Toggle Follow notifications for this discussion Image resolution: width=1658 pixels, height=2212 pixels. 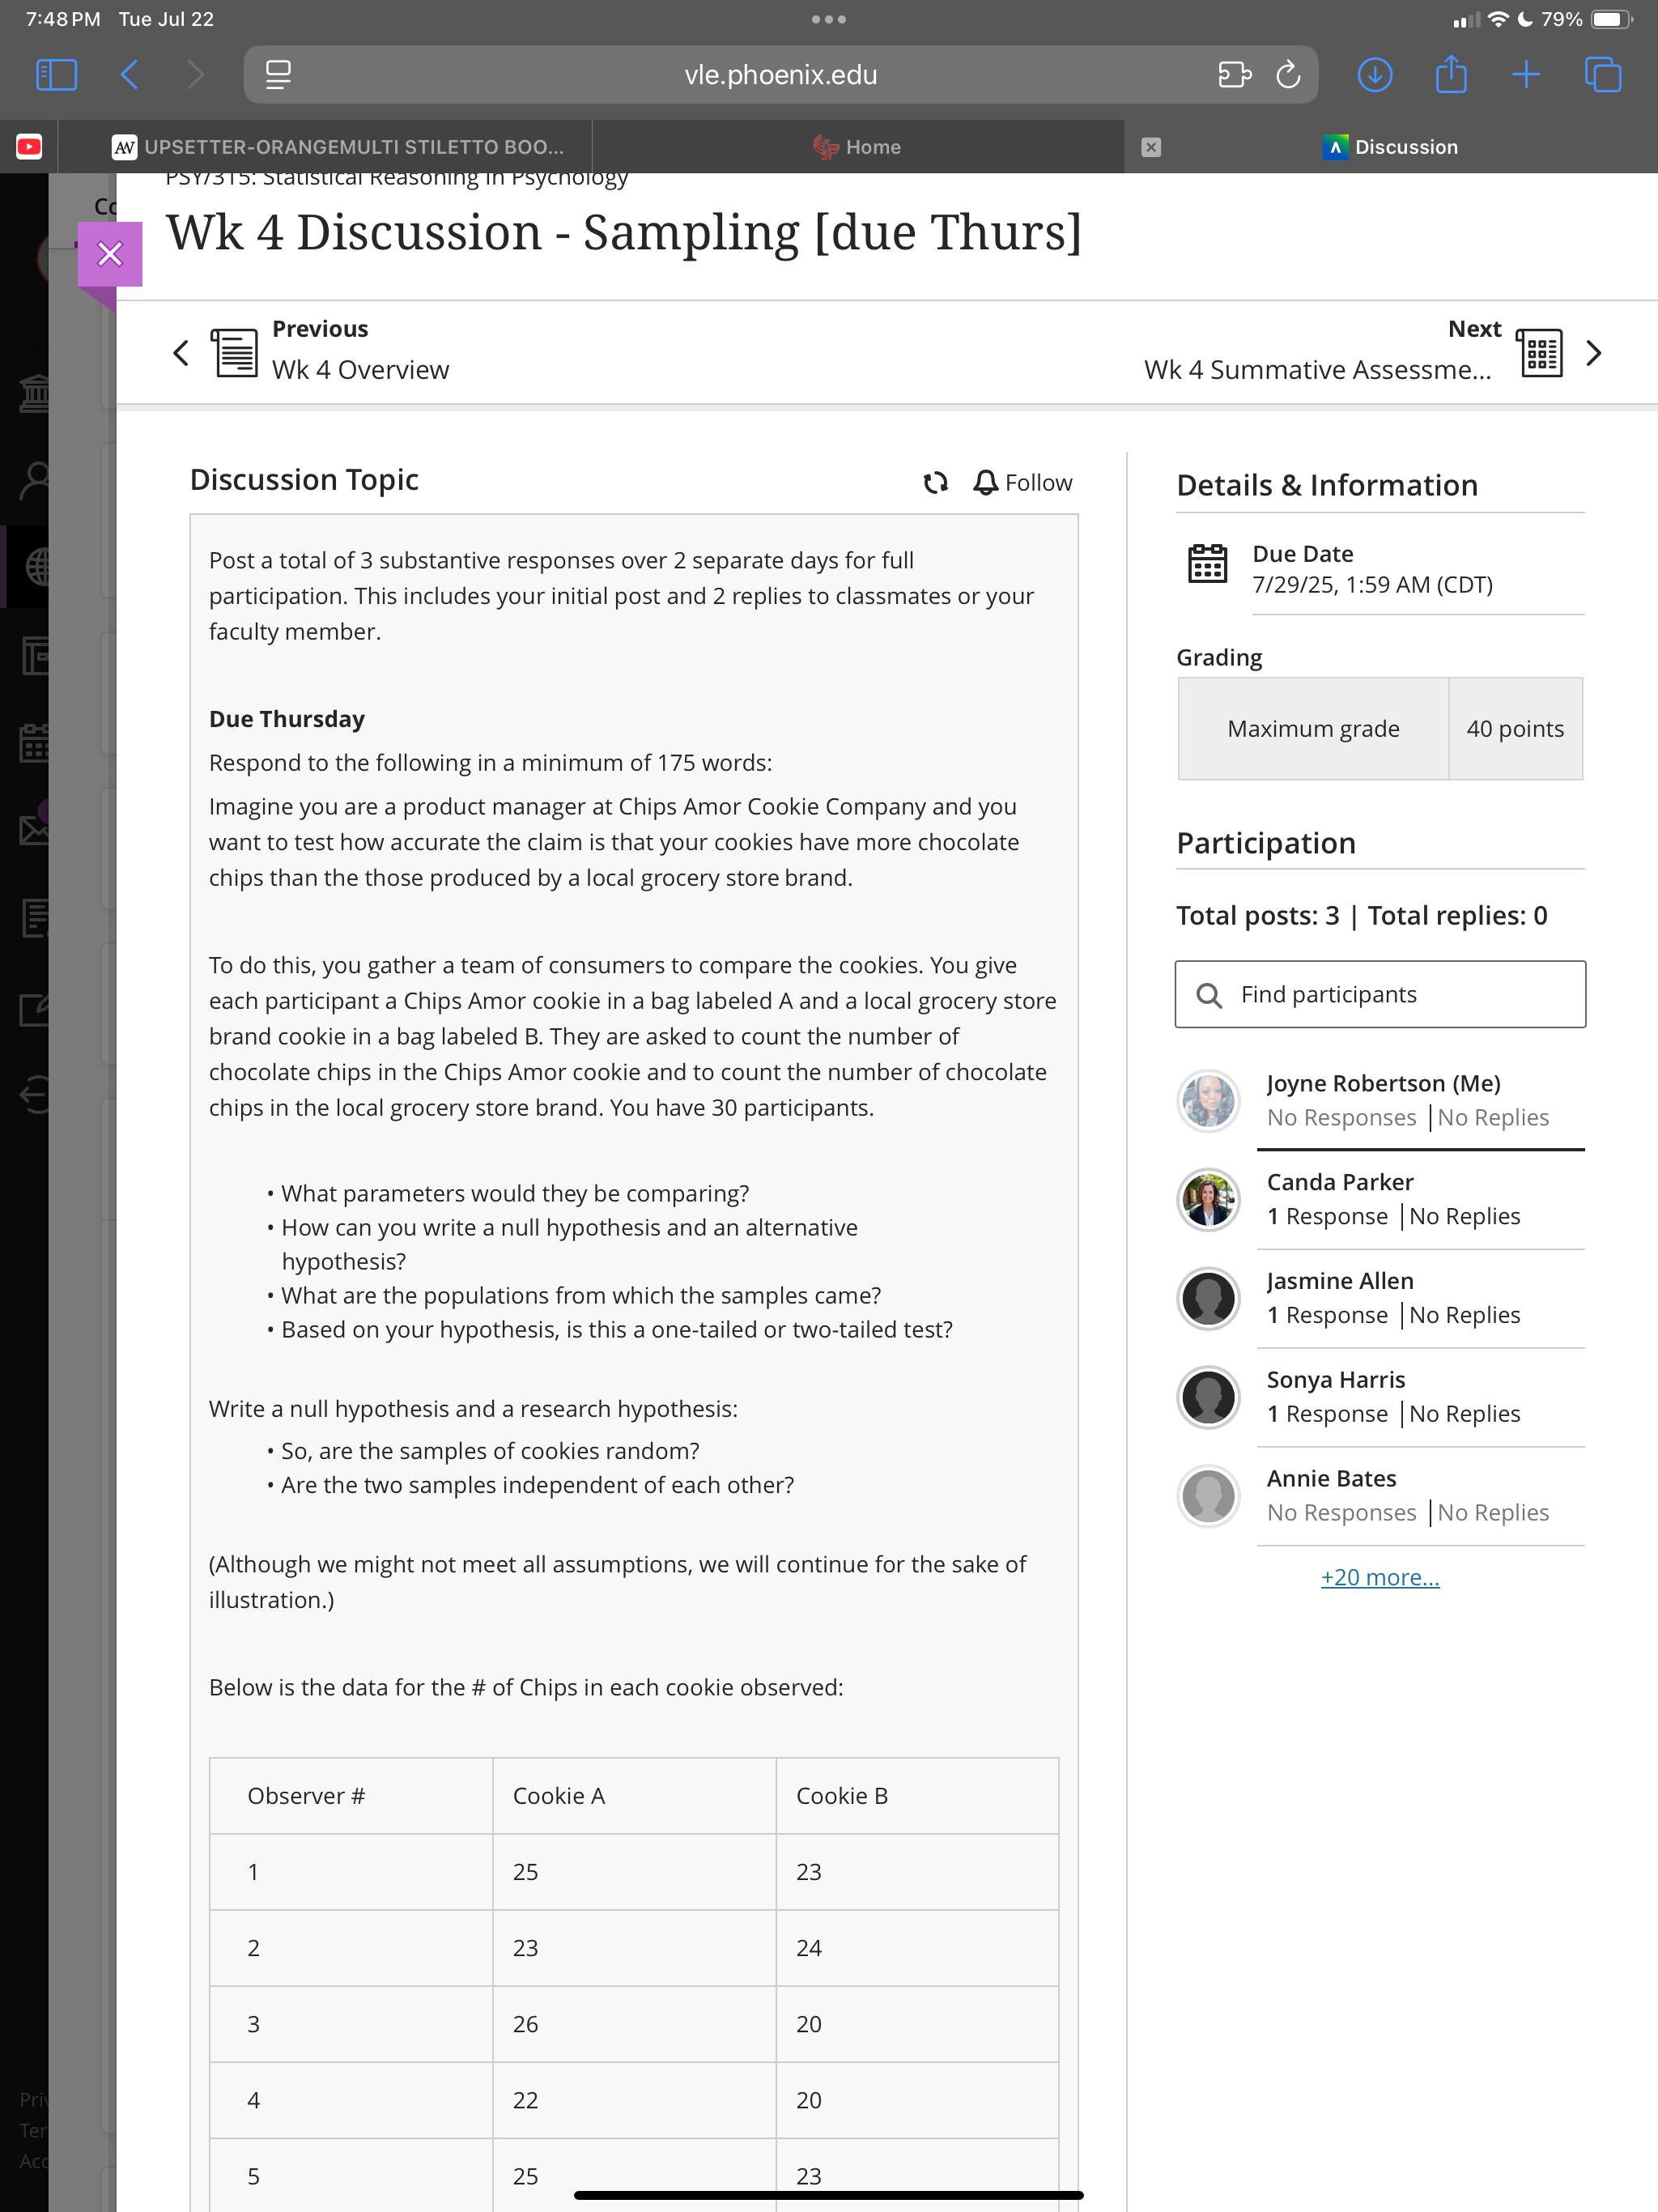[x=1022, y=483]
